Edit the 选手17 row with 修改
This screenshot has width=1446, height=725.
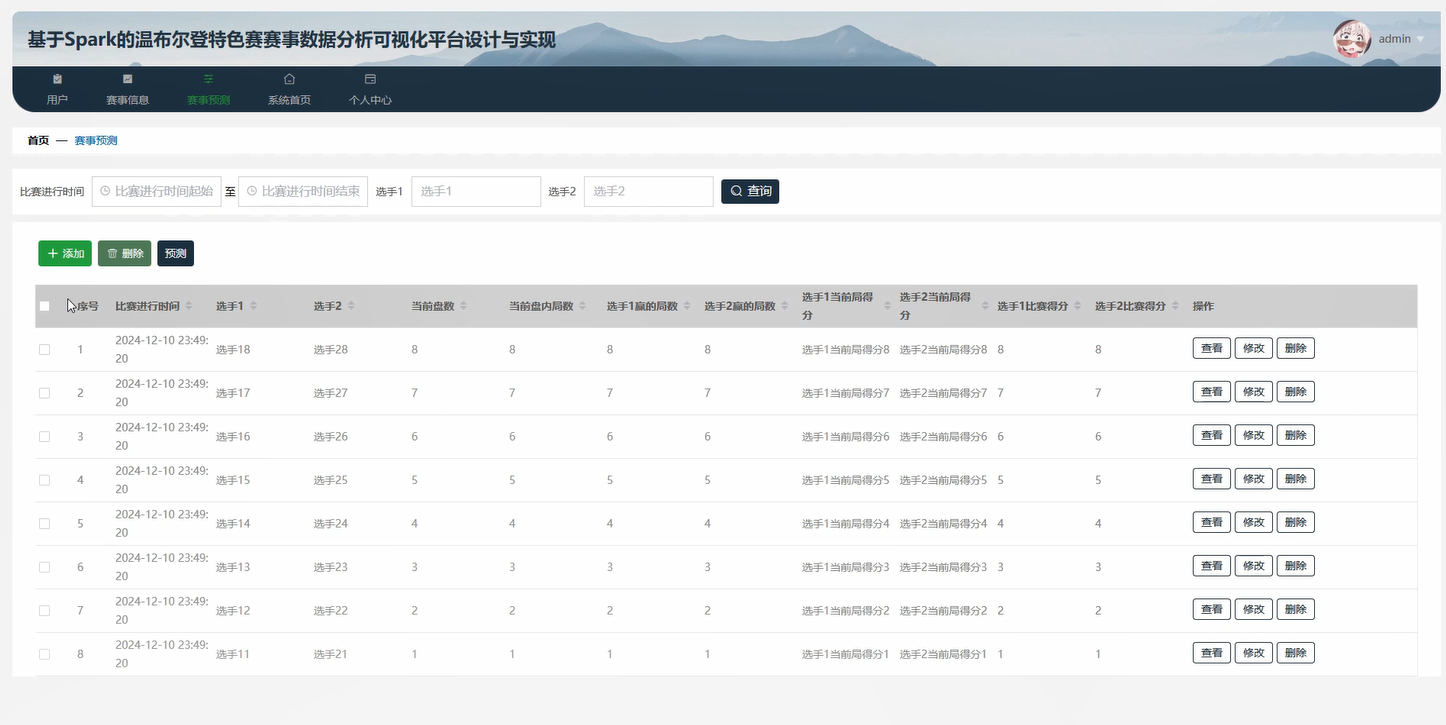[x=1254, y=392]
